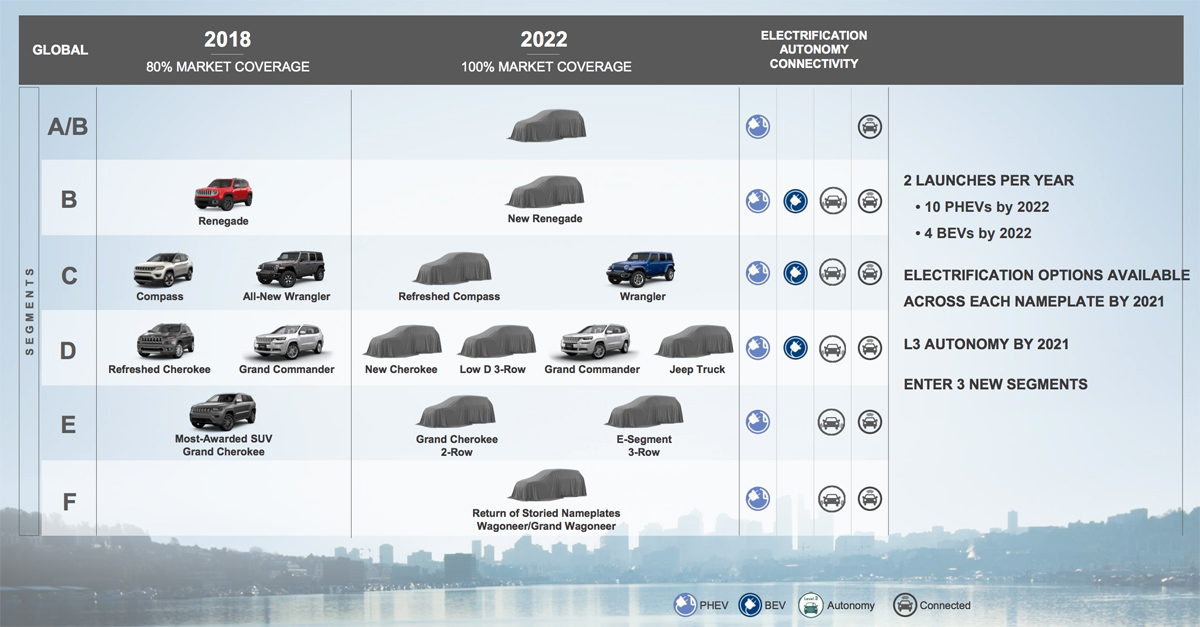Screen dimensions: 1200x627
Task: Click the 2018 column heading
Action: coord(228,40)
